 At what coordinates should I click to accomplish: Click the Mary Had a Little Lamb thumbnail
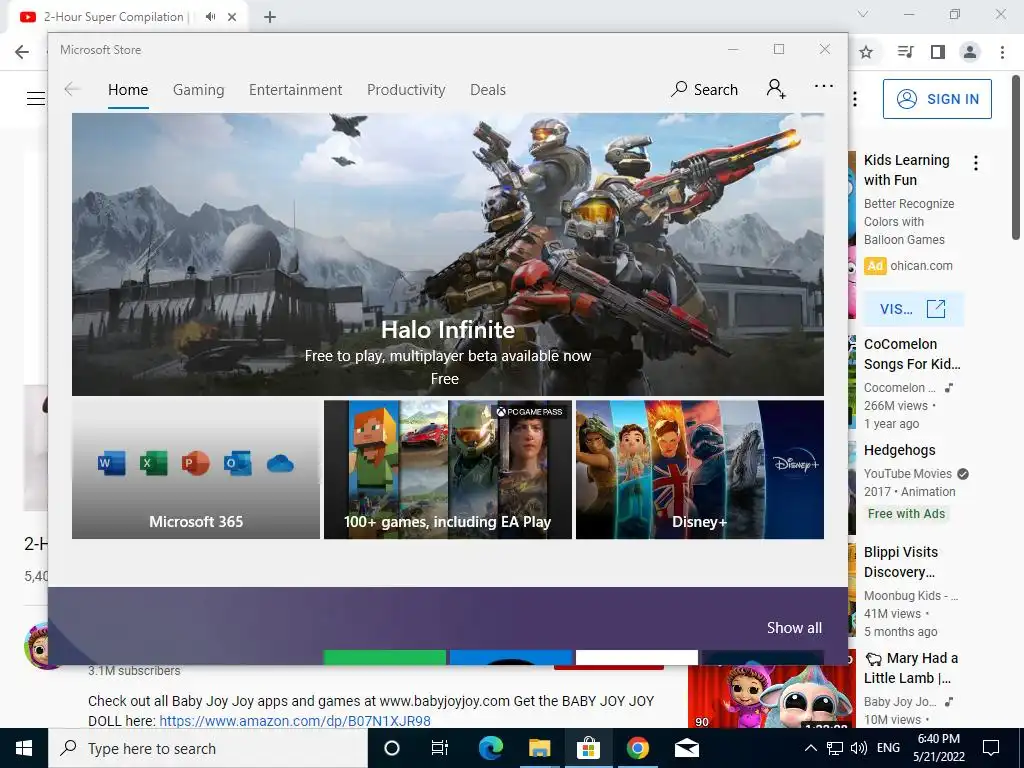(771, 696)
